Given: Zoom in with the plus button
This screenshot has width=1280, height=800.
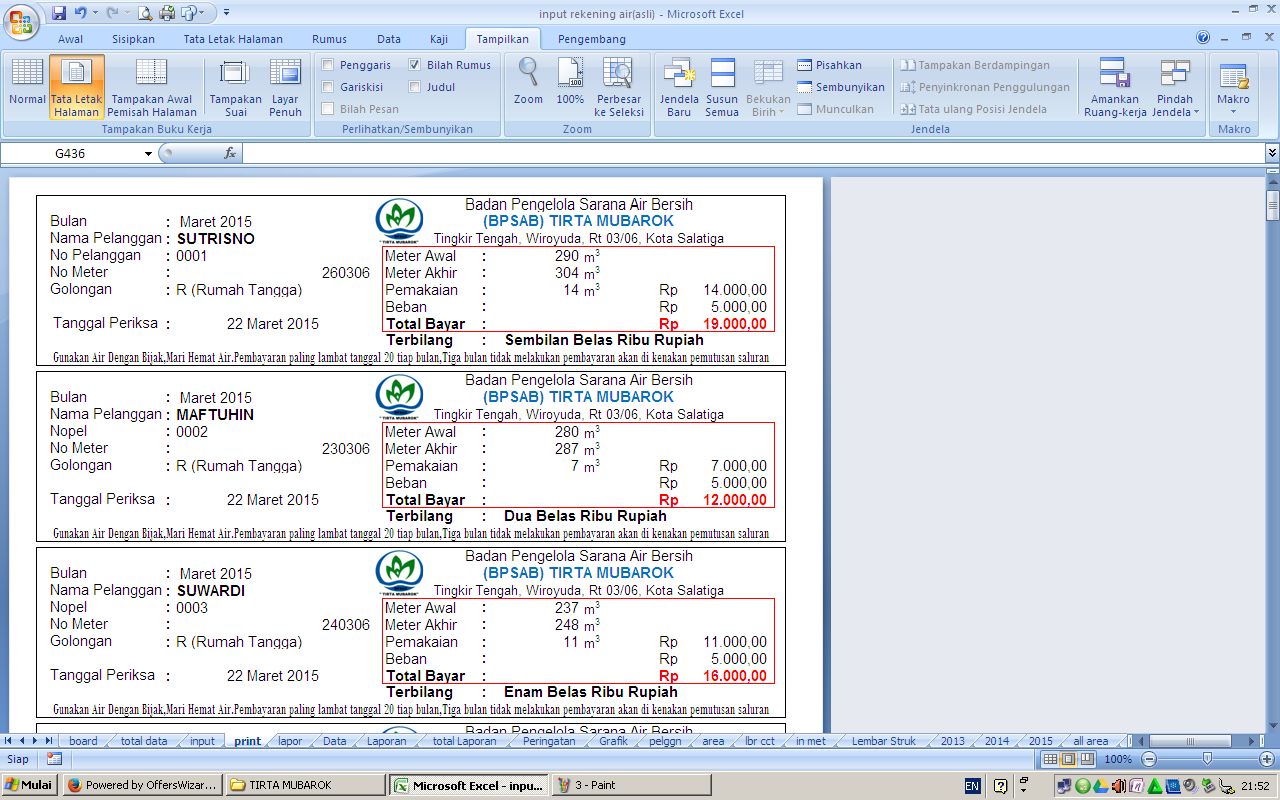Looking at the screenshot, I should [x=1265, y=759].
